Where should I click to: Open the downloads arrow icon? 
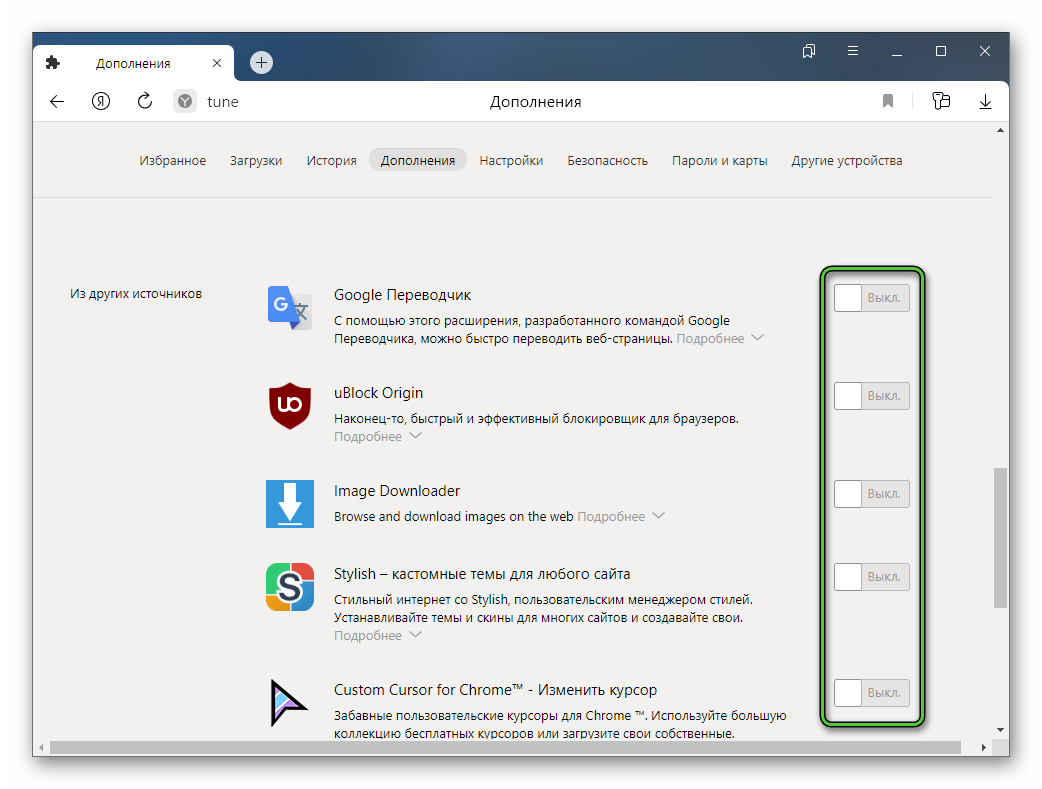[985, 101]
